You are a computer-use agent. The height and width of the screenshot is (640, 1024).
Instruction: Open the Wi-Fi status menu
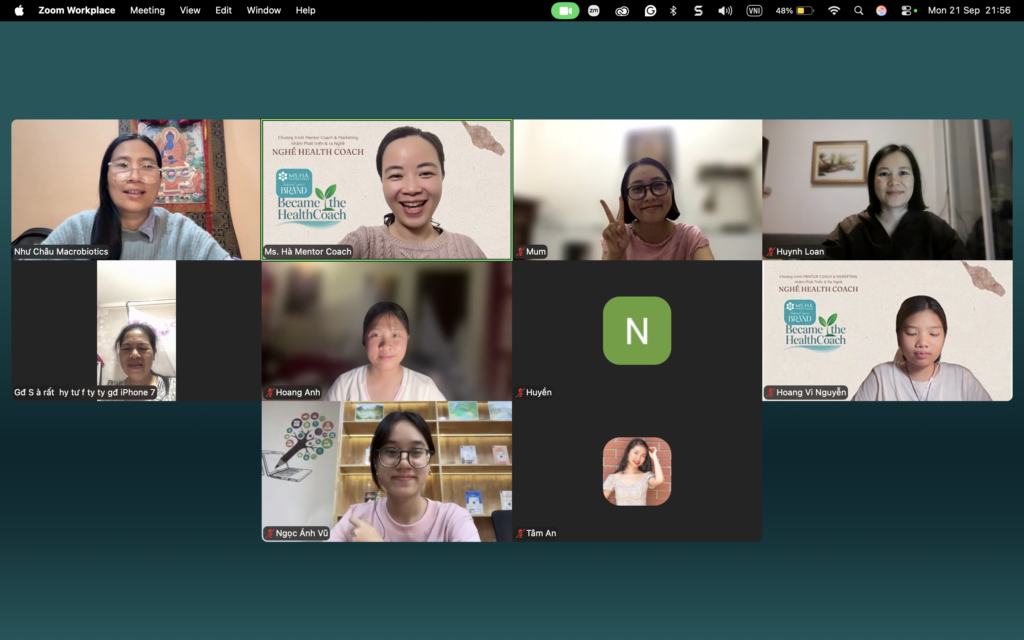tap(833, 10)
